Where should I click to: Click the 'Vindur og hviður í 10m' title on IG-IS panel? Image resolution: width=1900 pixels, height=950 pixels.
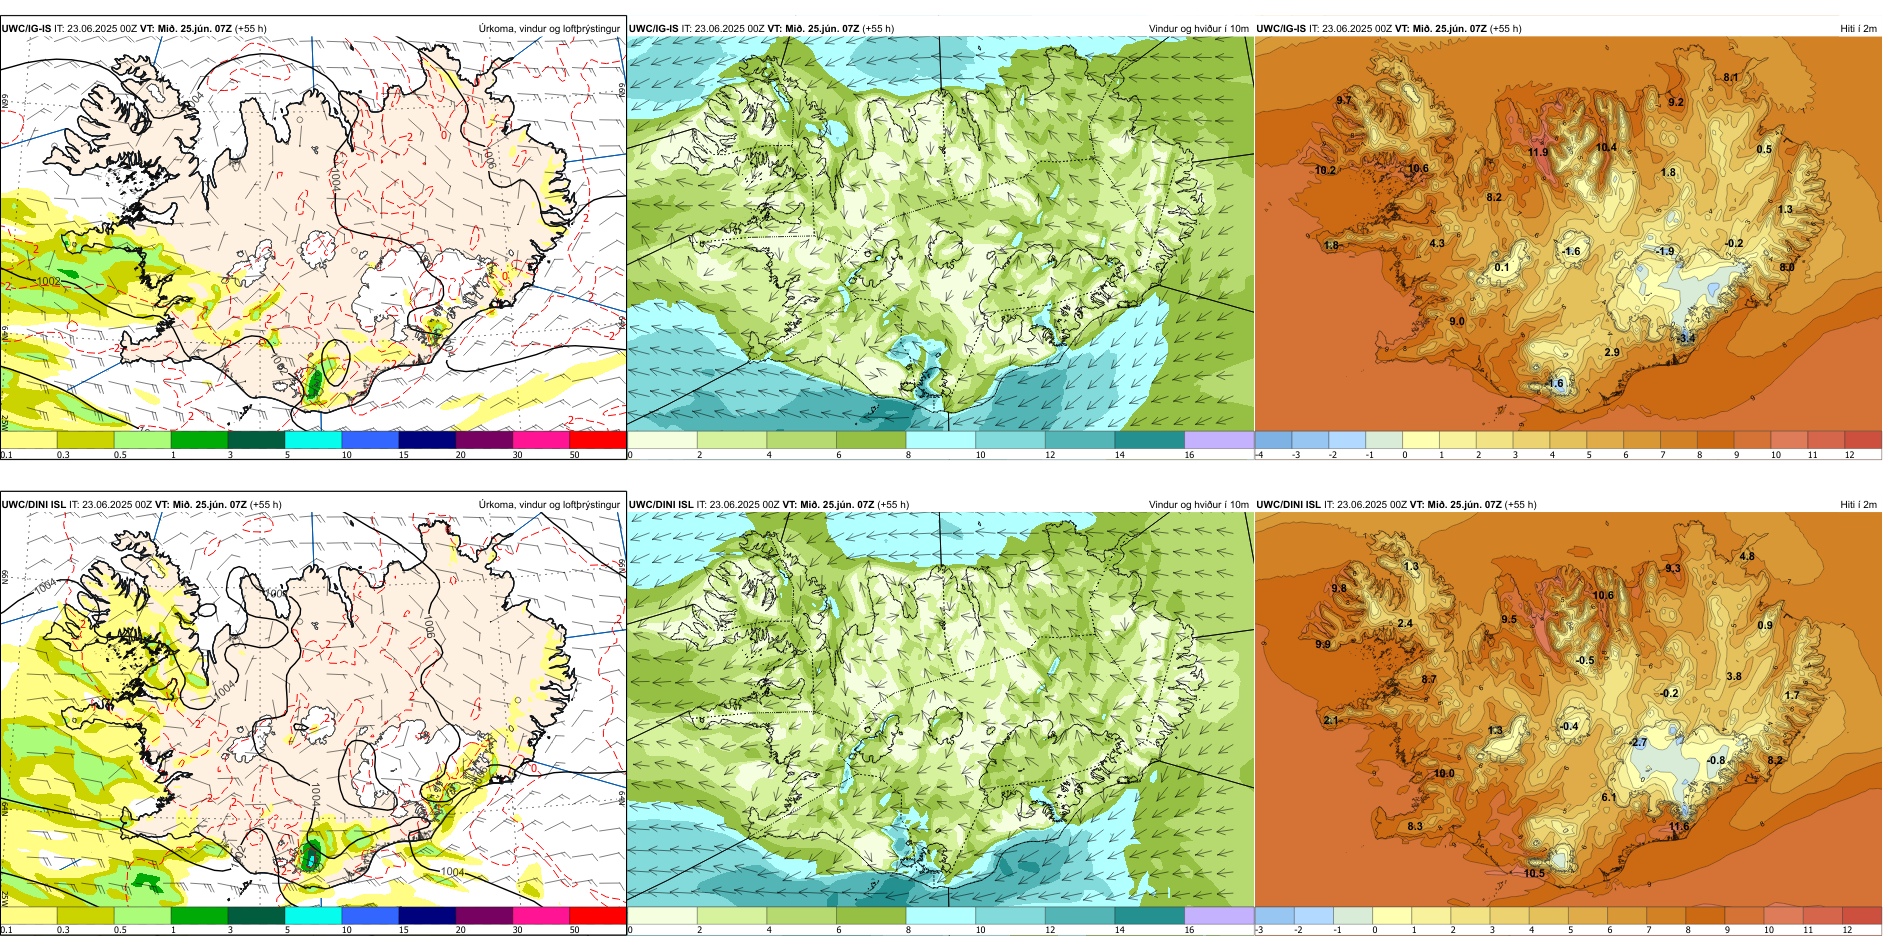[1199, 29]
